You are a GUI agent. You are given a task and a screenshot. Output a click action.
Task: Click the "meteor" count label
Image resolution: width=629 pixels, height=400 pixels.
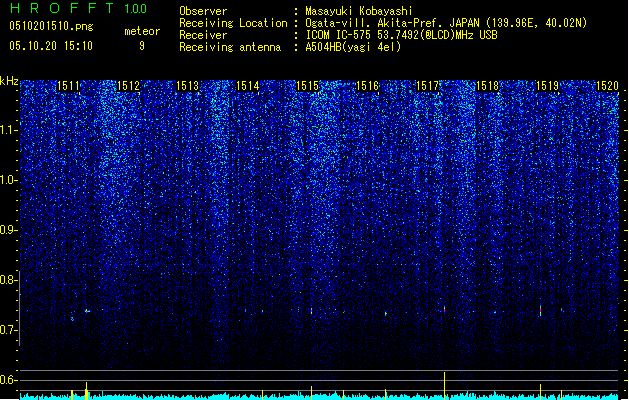pos(142,31)
